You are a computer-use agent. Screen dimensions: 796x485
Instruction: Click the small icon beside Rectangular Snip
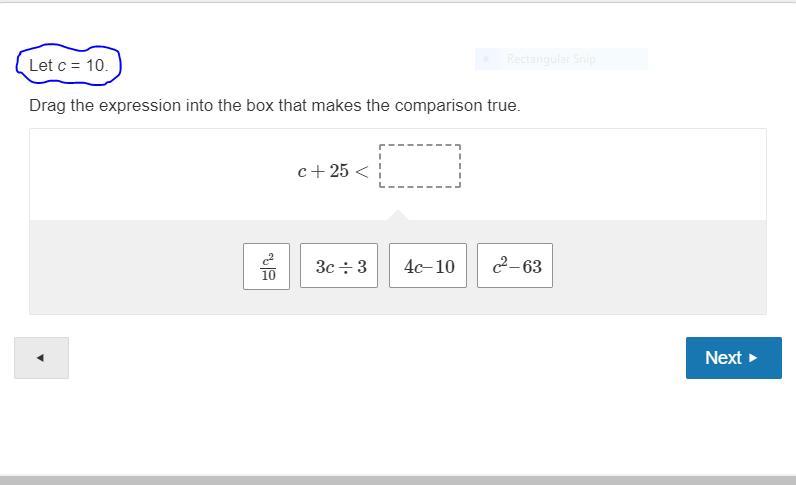(486, 59)
